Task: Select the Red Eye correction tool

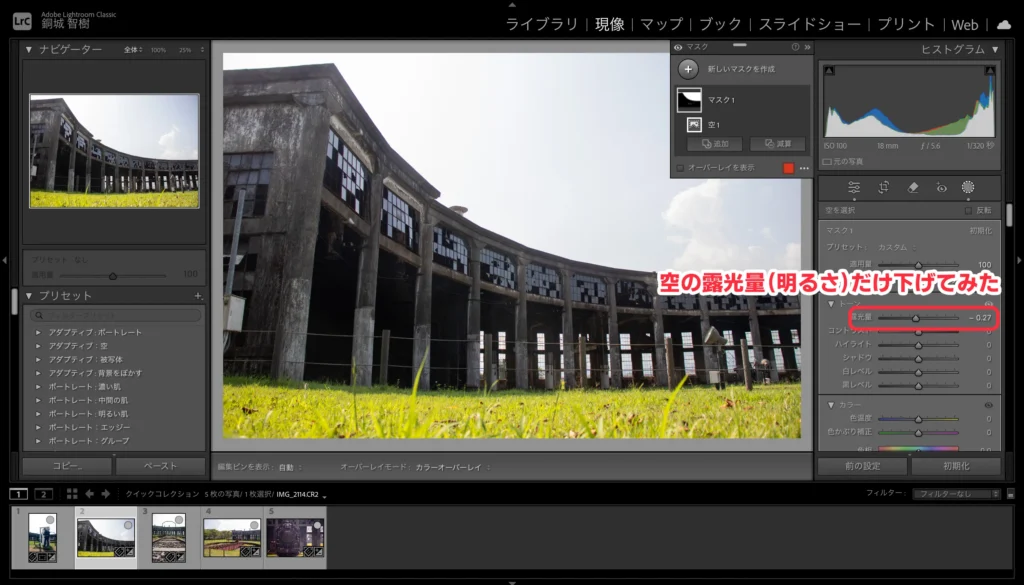Action: 940,187
